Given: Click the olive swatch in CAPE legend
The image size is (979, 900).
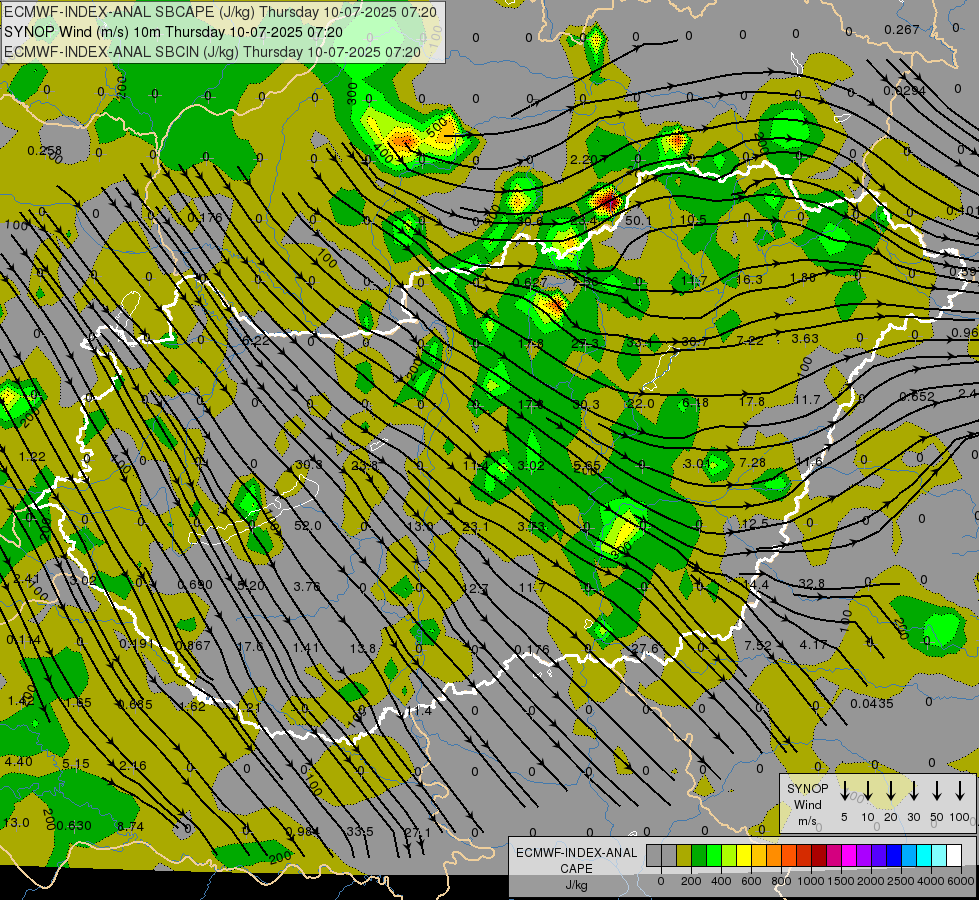Looking at the screenshot, I should 684,856.
